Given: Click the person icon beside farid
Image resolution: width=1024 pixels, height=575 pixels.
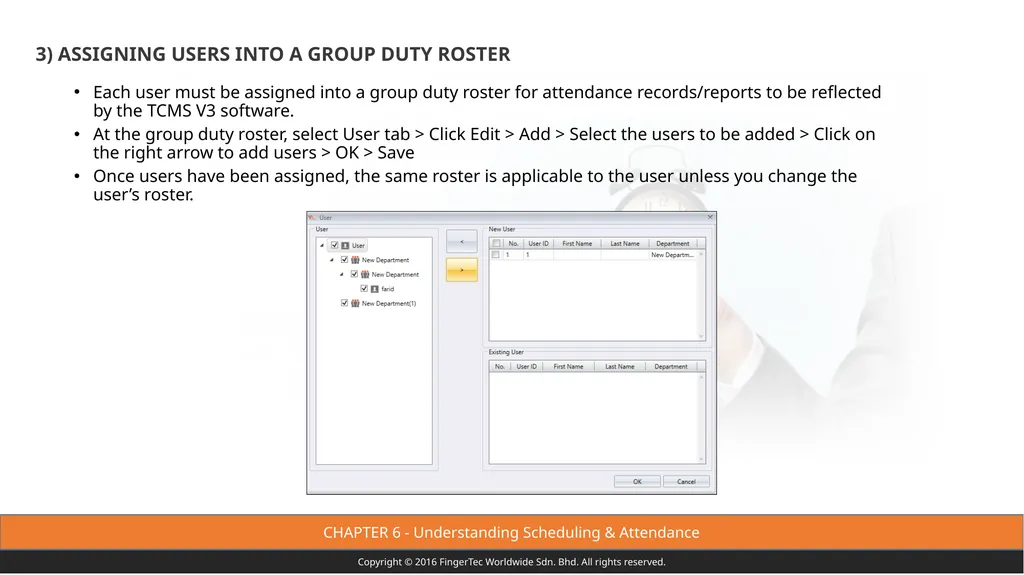Looking at the screenshot, I should 375,289.
